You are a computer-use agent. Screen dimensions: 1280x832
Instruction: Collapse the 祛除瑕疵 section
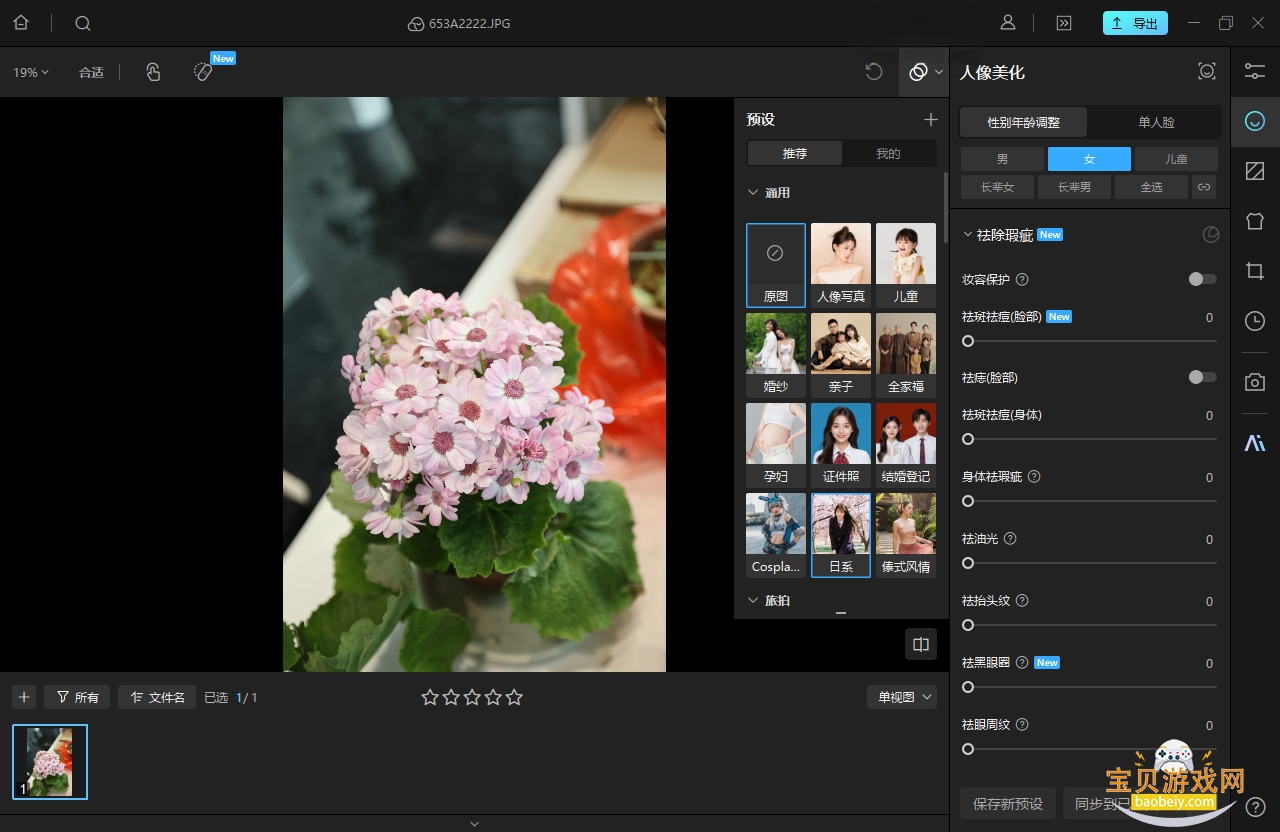(x=967, y=235)
